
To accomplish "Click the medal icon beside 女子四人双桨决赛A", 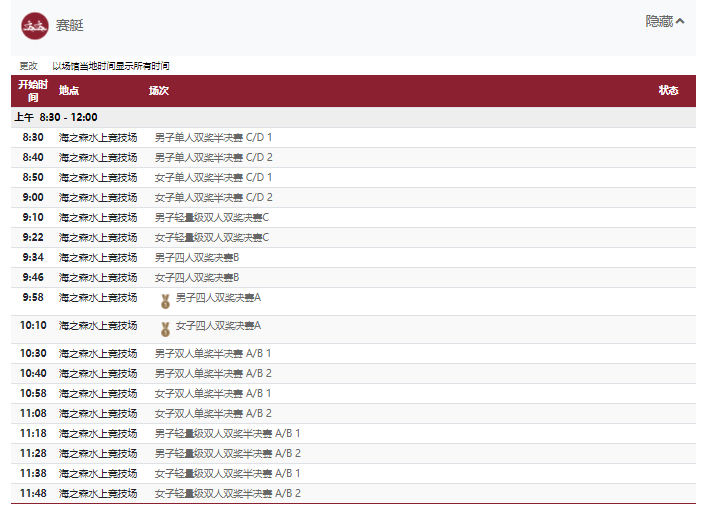I will 165,329.
